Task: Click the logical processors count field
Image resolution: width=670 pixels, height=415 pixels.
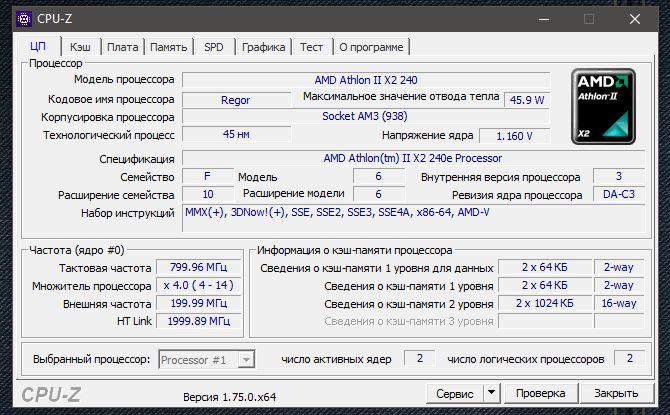Action: point(629,358)
